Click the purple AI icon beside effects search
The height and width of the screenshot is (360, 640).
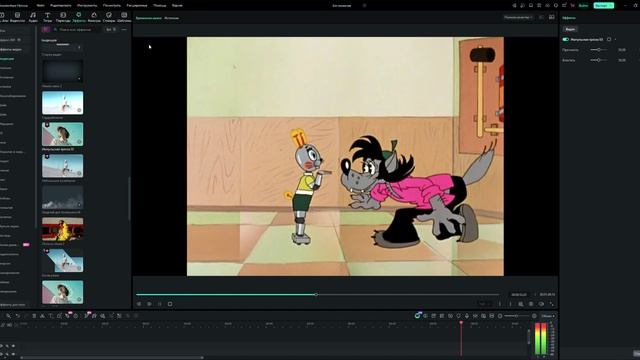pos(46,29)
